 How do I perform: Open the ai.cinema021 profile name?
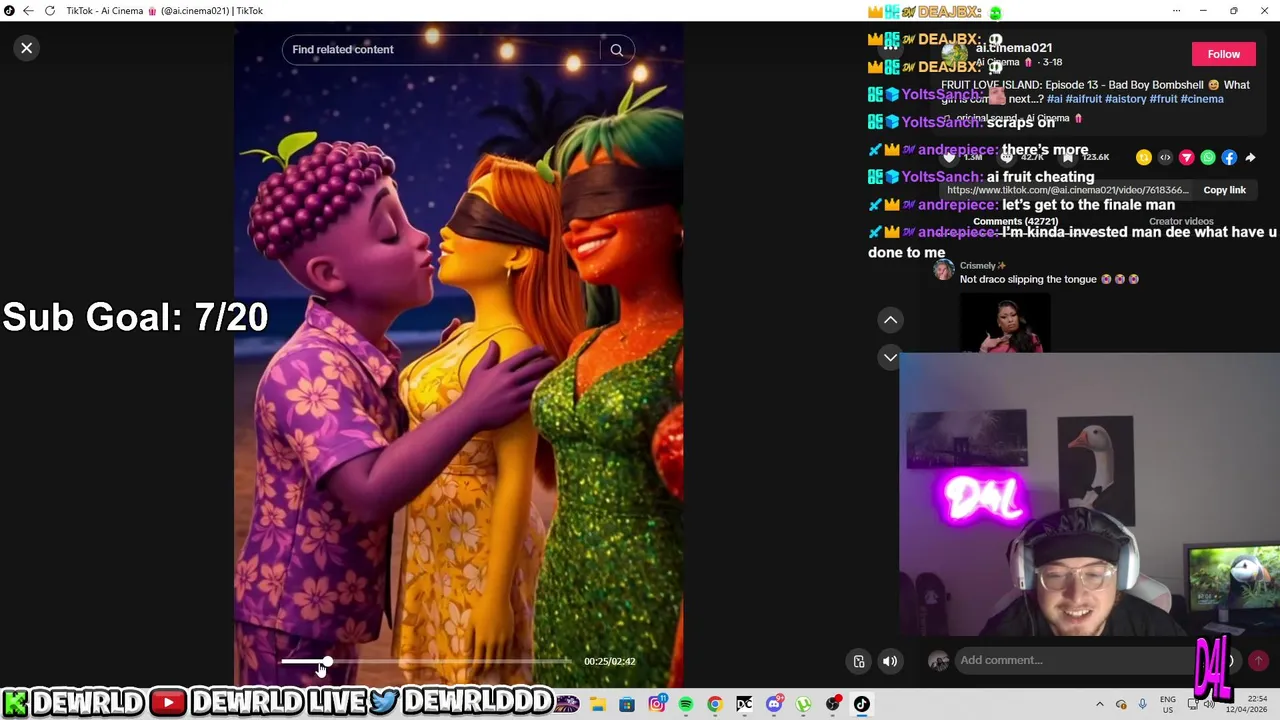click(x=1014, y=48)
